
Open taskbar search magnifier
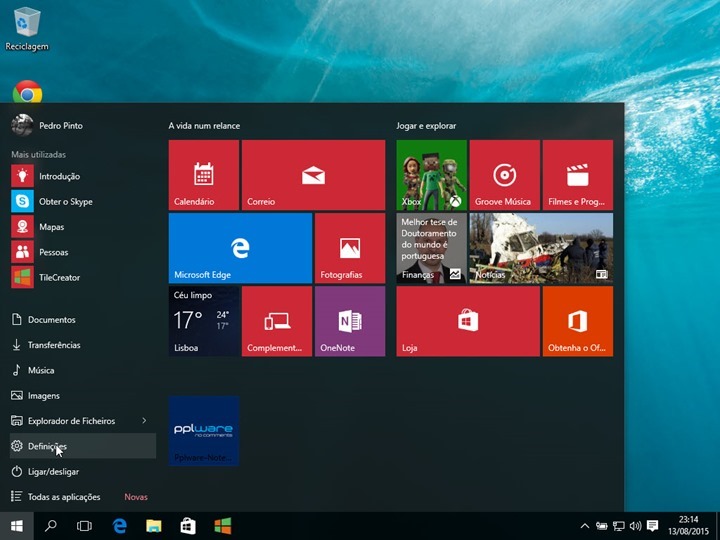51,526
